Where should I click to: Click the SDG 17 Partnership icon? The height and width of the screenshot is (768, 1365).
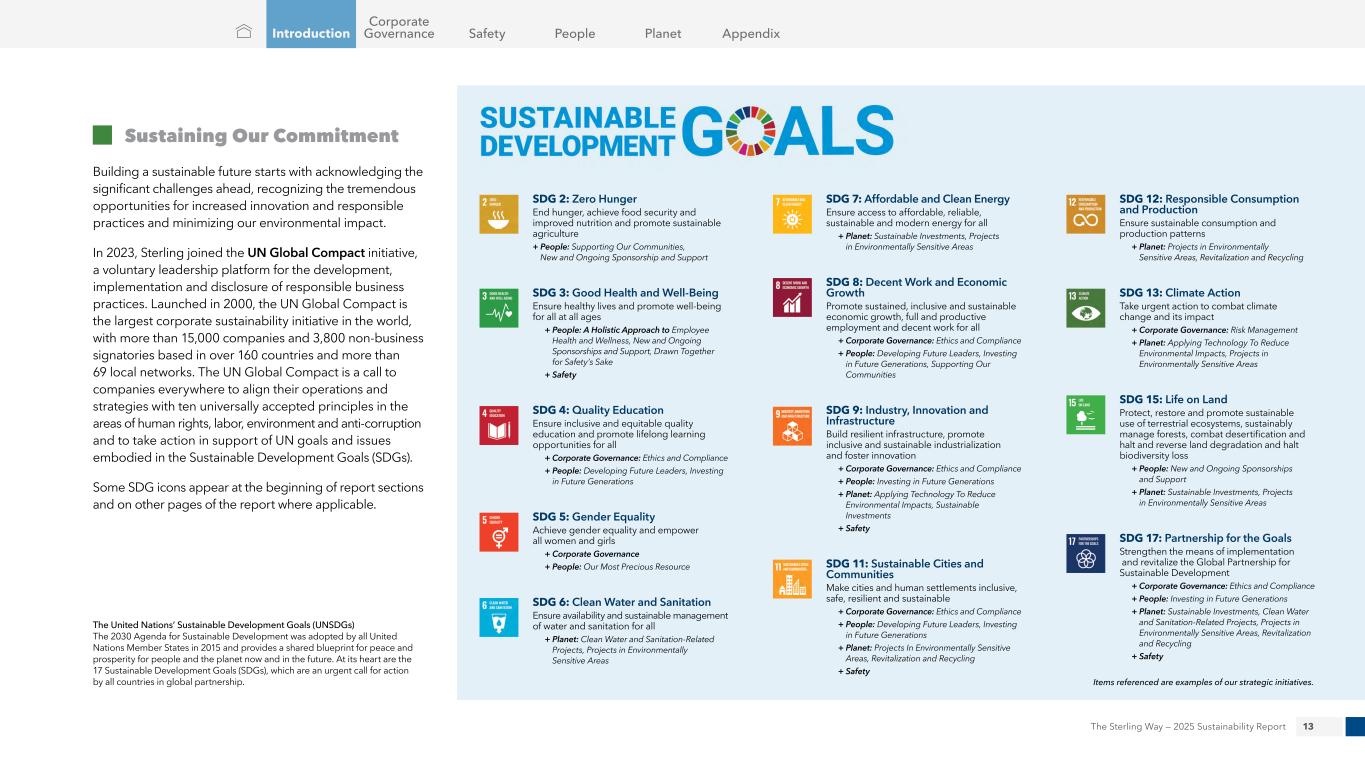click(x=1086, y=553)
